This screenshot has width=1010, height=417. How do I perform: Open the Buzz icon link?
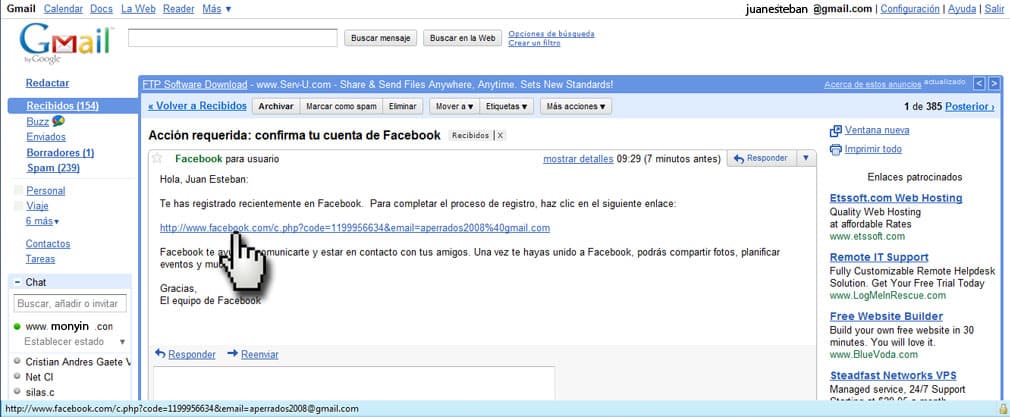pos(58,121)
